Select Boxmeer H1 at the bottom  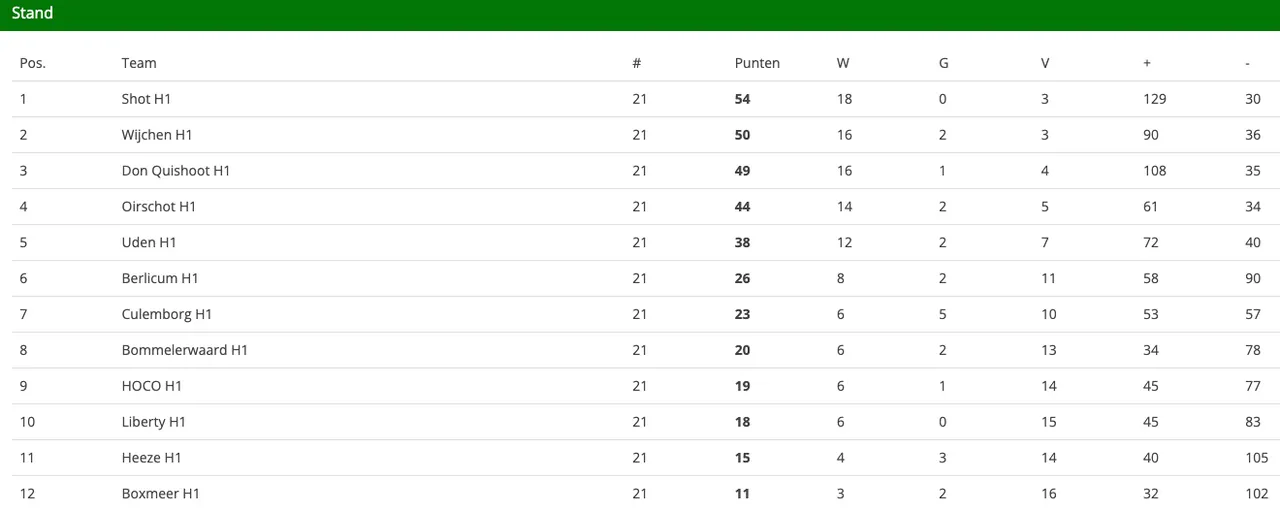click(161, 494)
